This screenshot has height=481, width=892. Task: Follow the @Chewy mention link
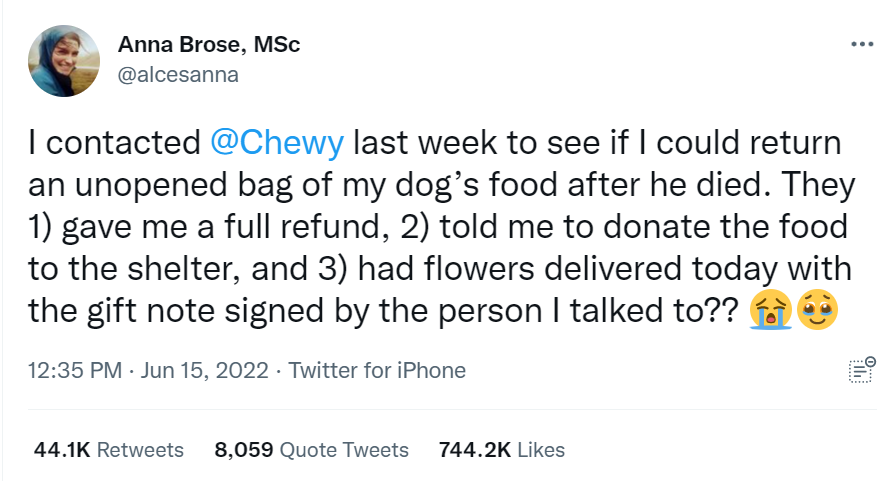278,143
